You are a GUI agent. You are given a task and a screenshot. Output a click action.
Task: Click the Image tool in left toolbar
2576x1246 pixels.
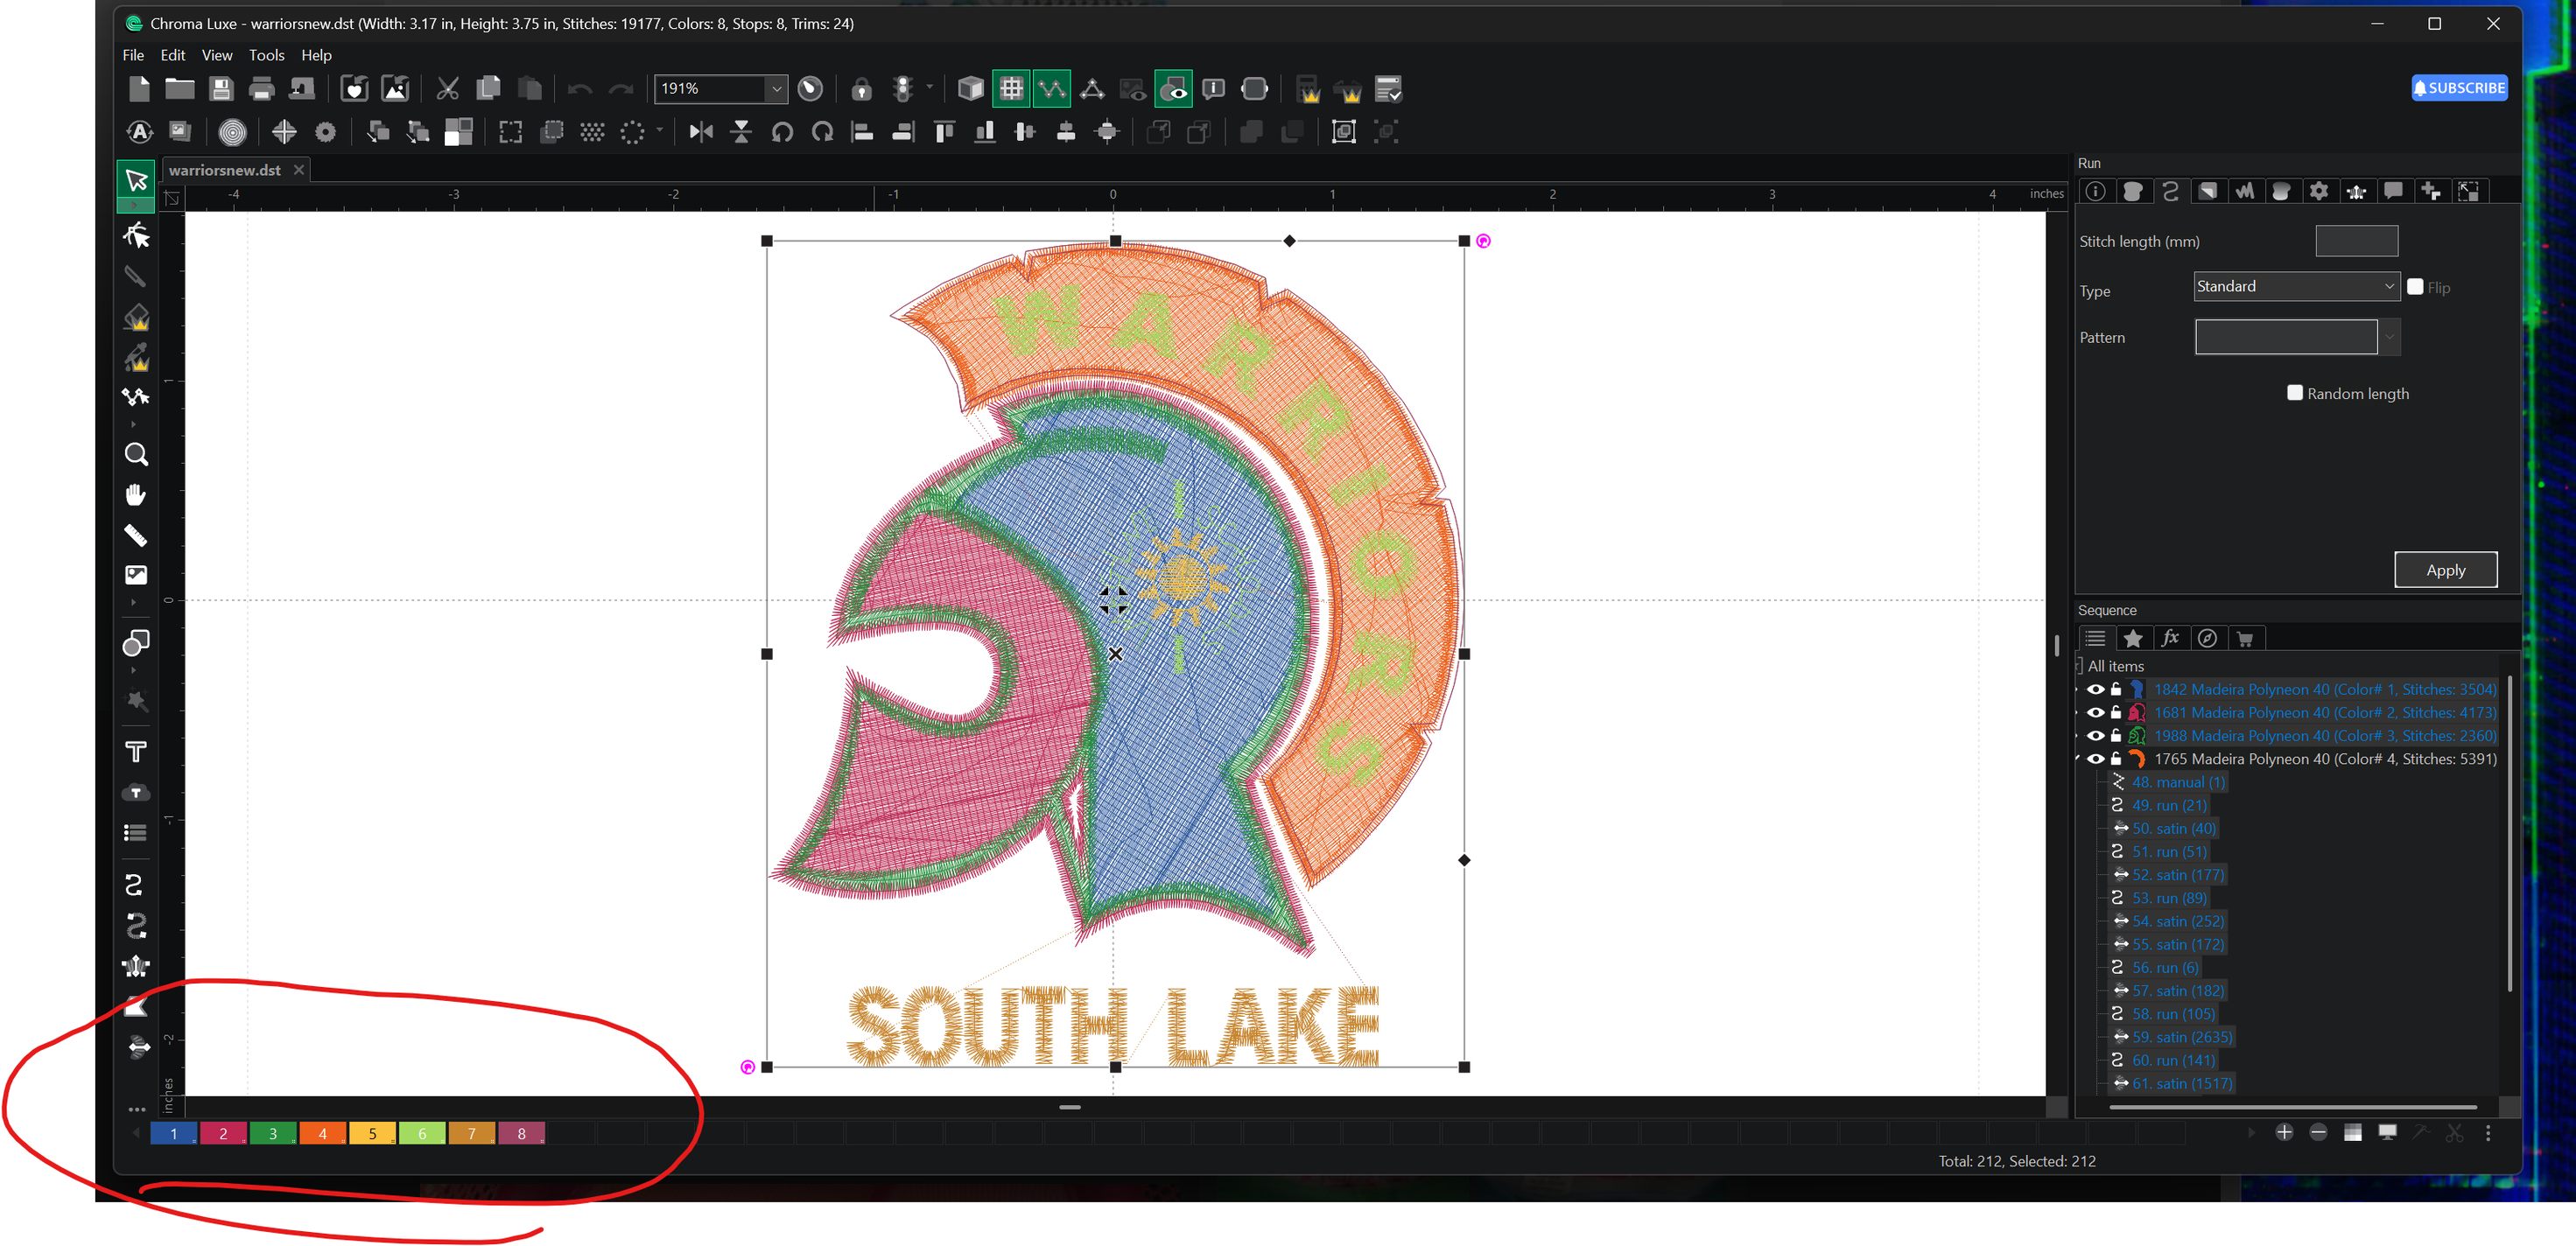click(136, 575)
